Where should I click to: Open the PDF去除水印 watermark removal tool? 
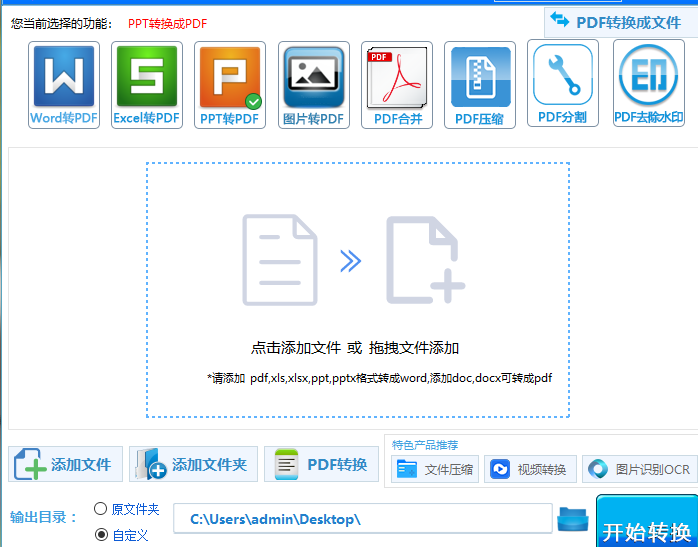pos(649,83)
